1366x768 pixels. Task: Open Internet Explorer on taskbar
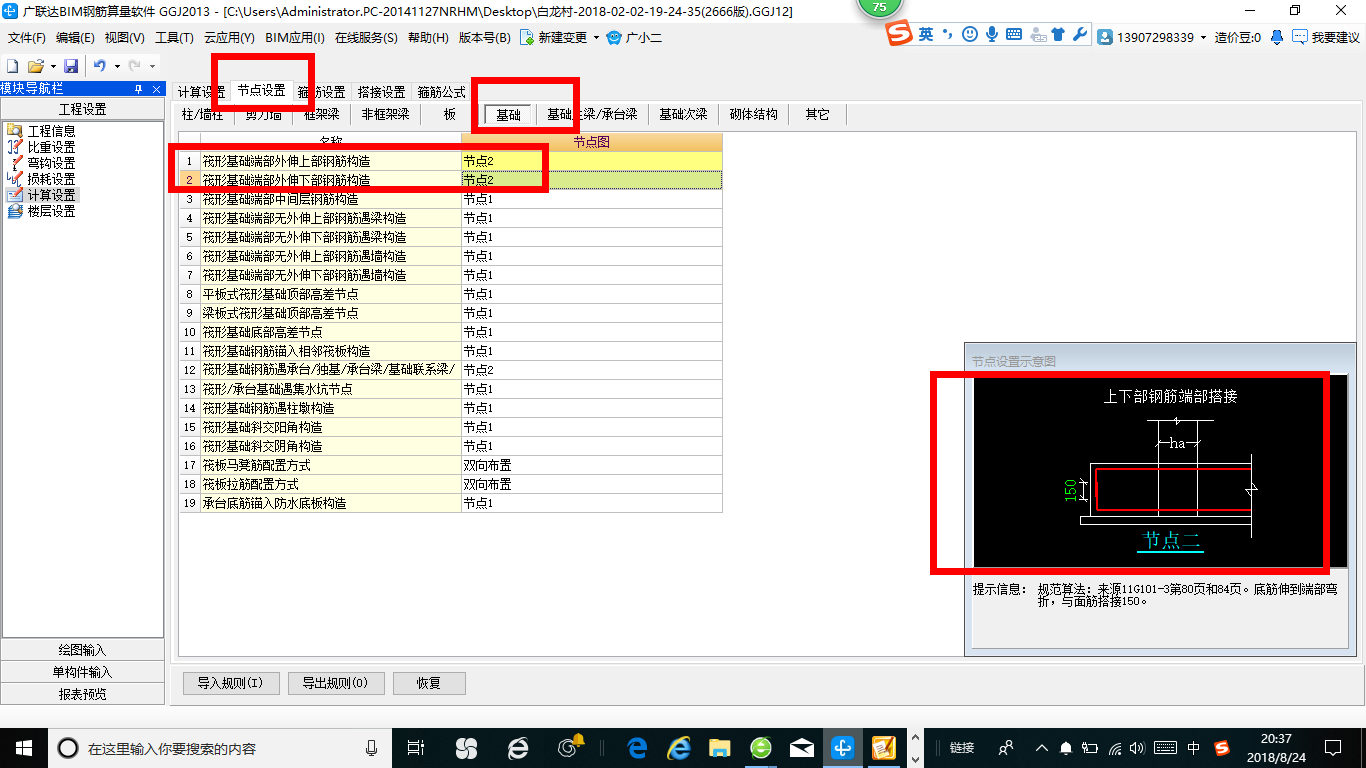(x=679, y=747)
